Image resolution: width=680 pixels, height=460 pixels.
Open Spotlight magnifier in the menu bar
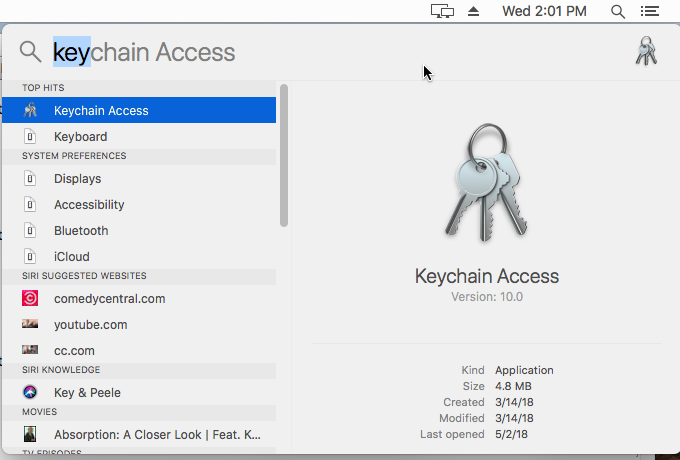click(x=618, y=12)
